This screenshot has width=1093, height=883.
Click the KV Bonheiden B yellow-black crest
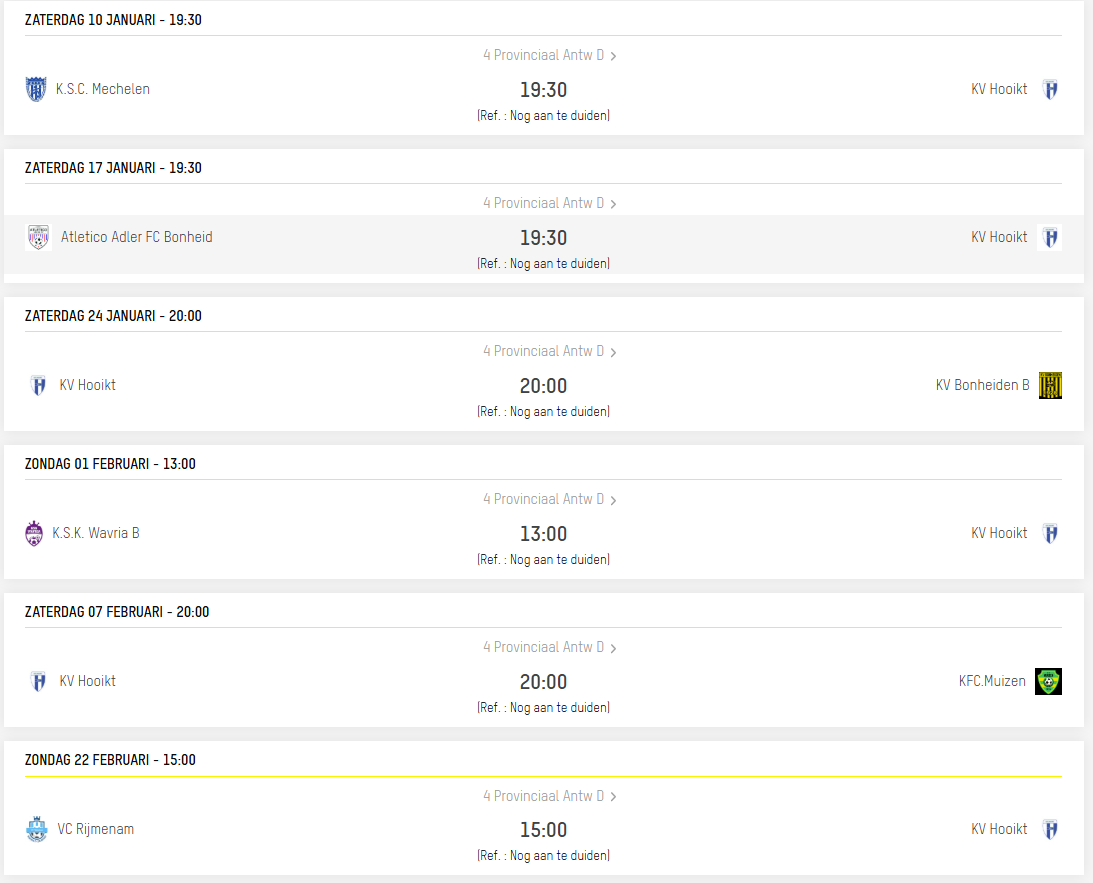(x=1050, y=385)
